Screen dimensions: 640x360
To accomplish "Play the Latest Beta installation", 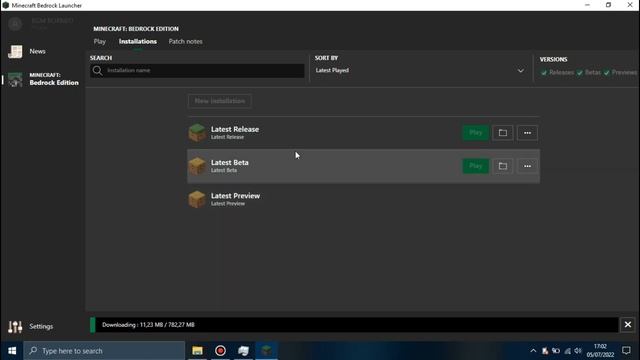I will pos(476,166).
